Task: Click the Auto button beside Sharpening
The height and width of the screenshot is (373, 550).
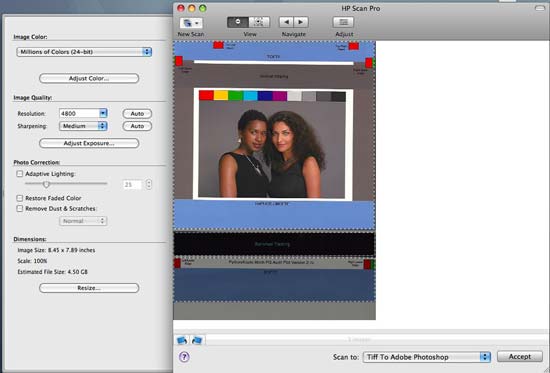Action: click(137, 126)
